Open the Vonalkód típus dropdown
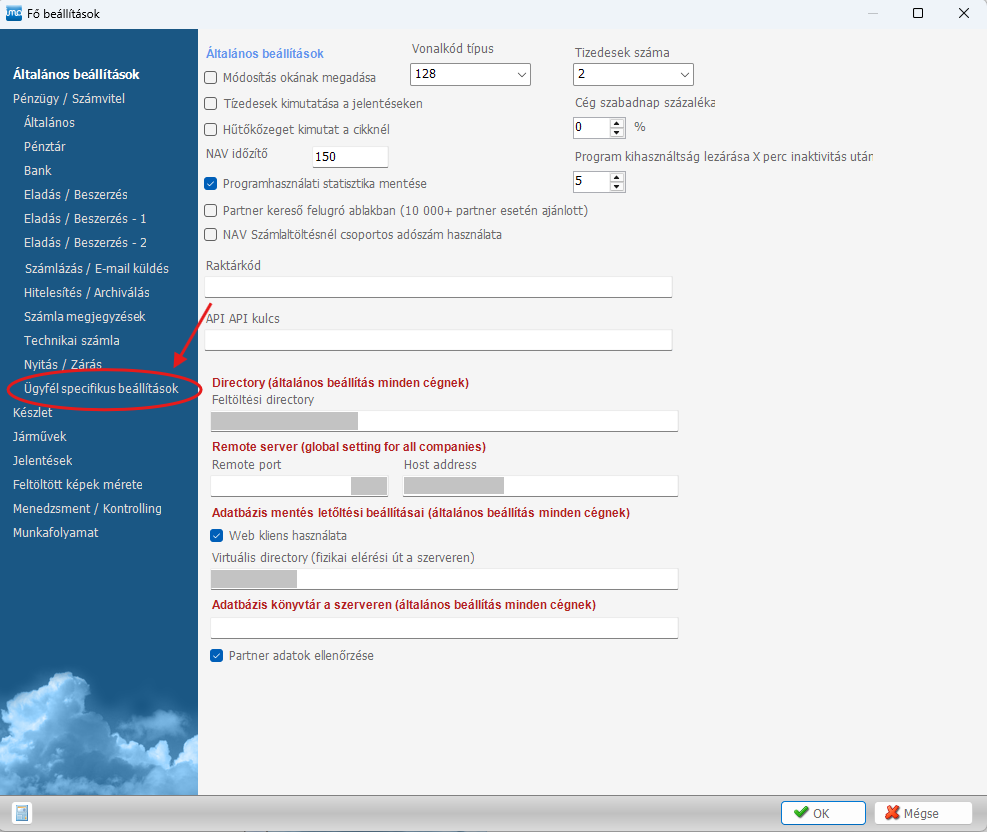 (x=469, y=74)
